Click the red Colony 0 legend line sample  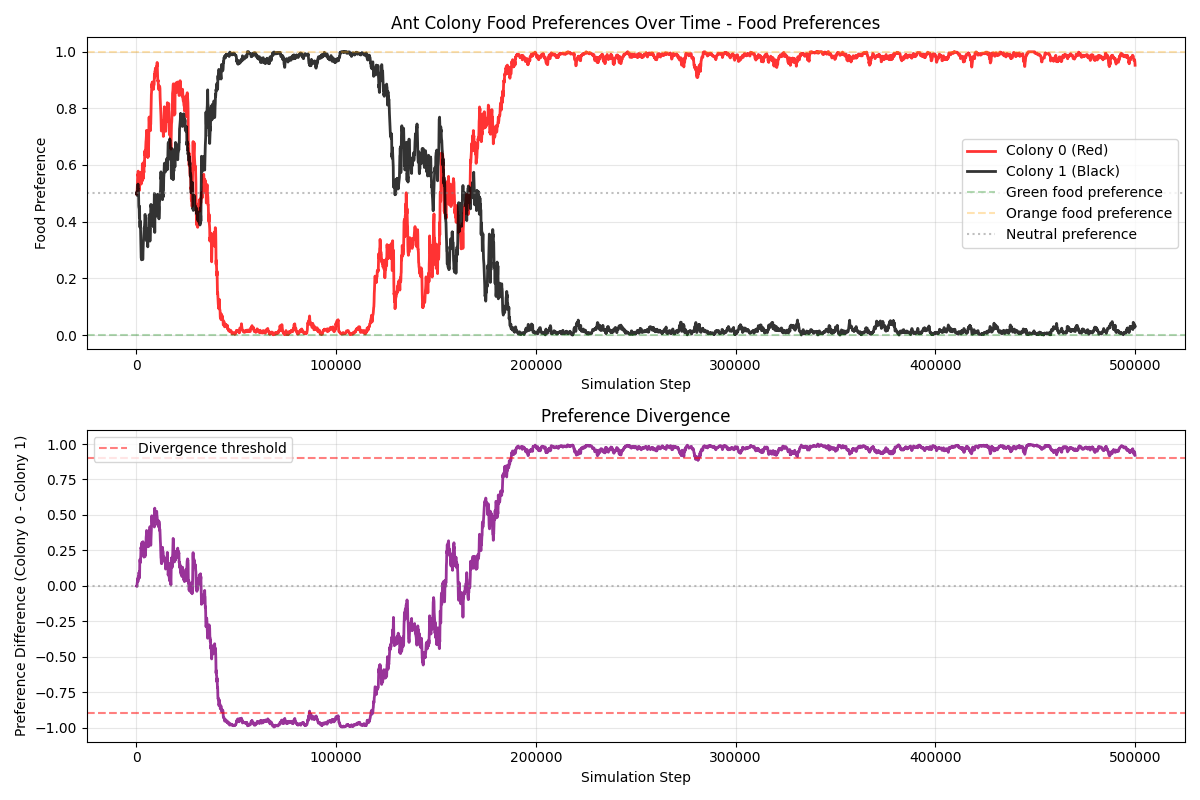tap(985, 150)
